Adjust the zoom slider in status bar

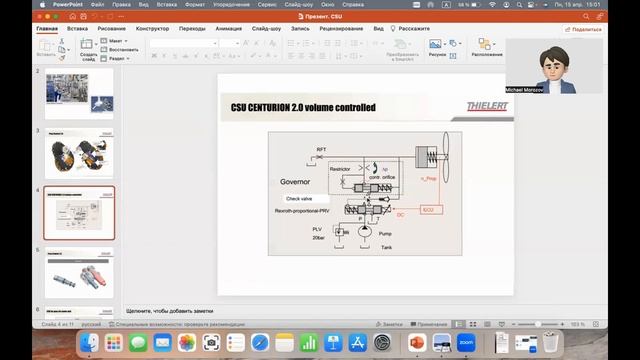[538, 324]
